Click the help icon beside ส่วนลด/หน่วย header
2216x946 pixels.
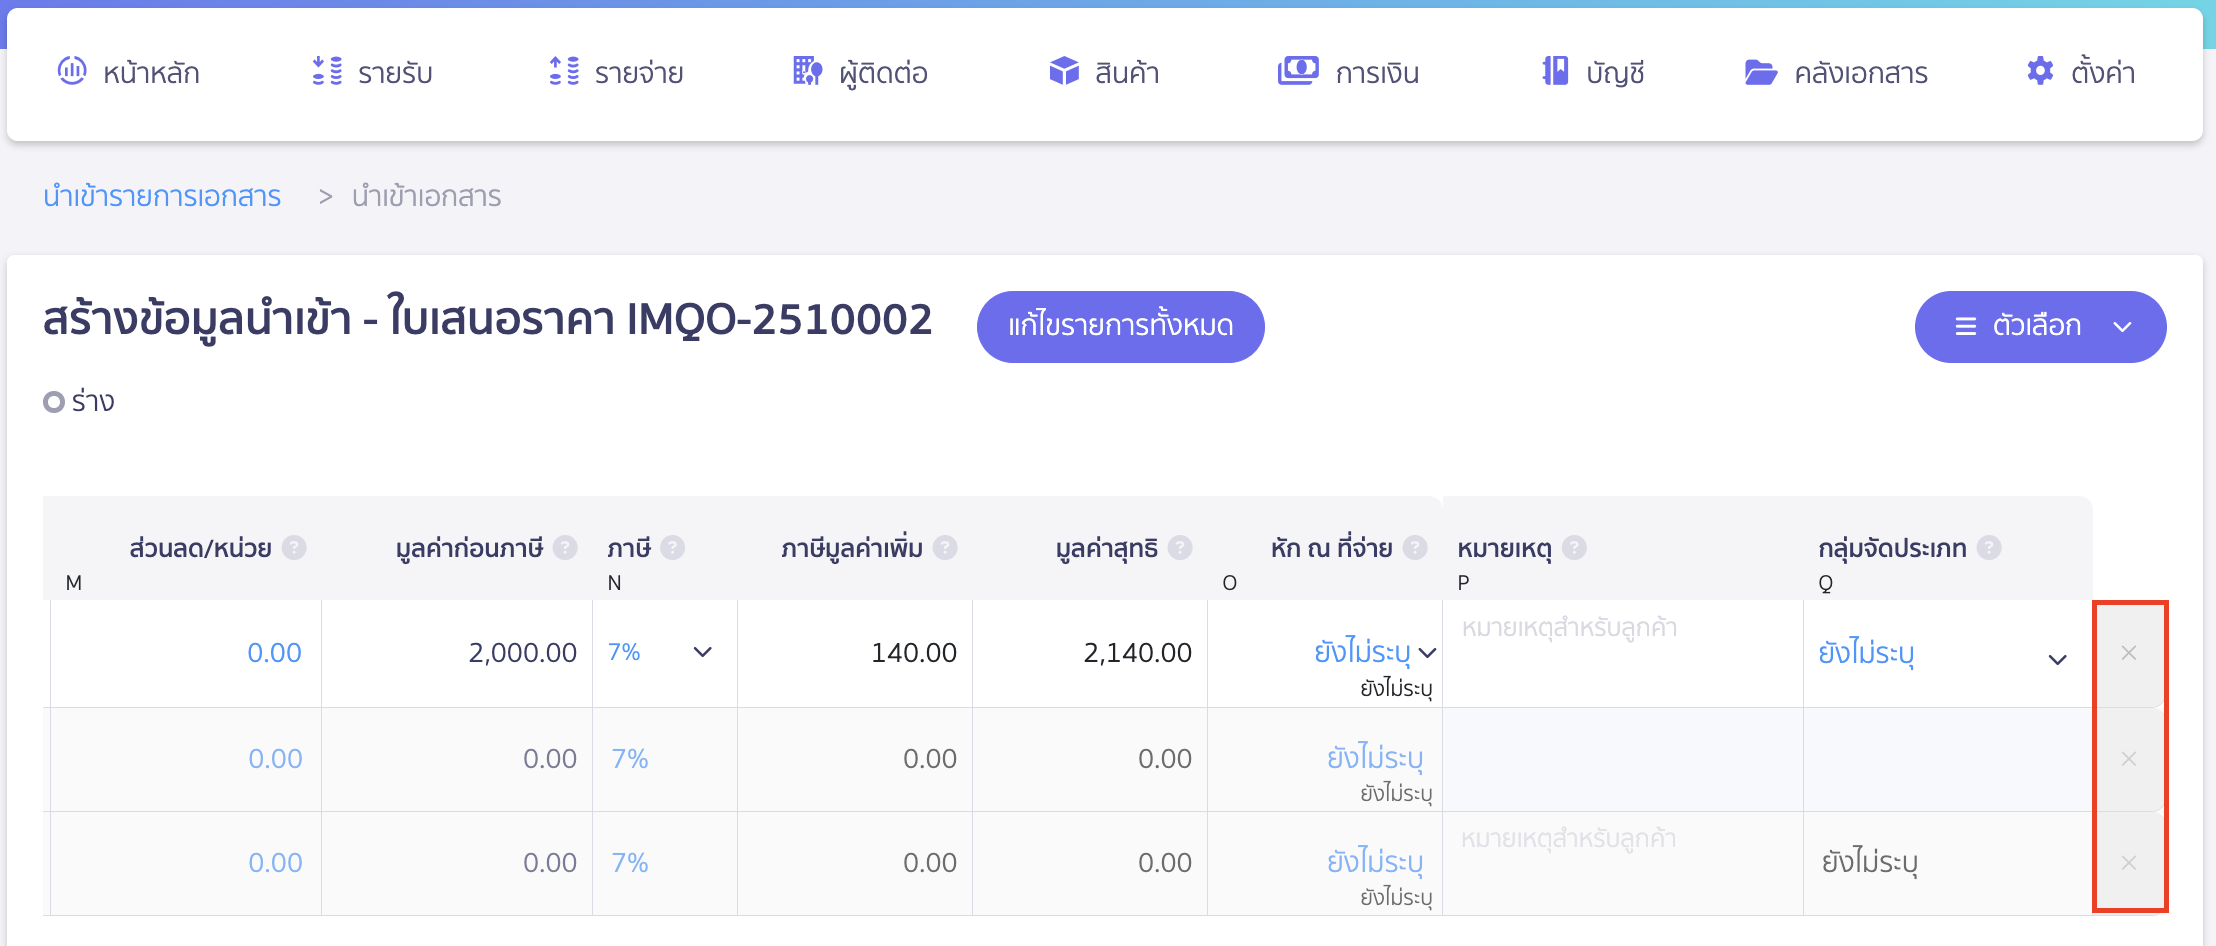(294, 547)
